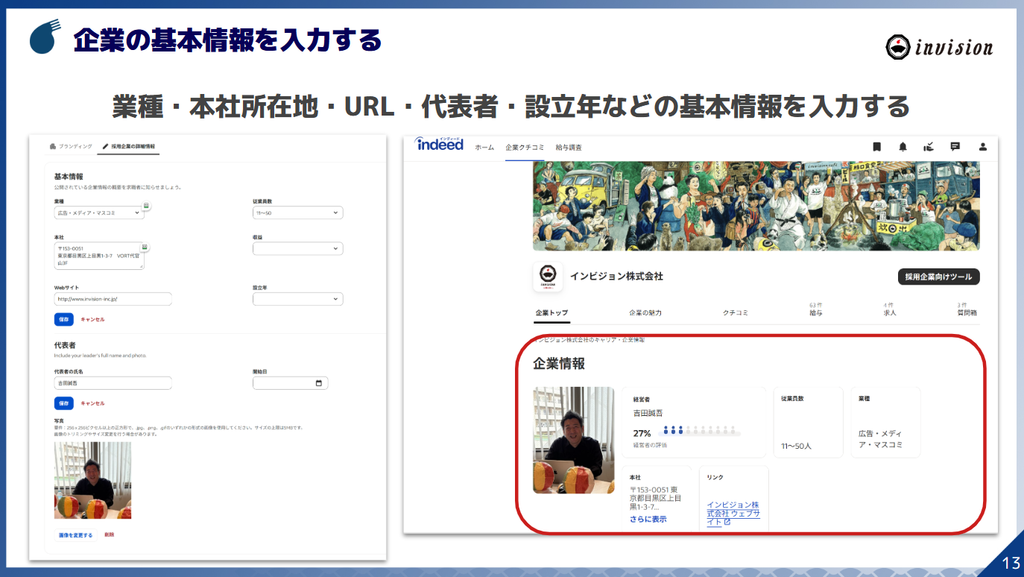Click the 本社 address text area

(99, 256)
